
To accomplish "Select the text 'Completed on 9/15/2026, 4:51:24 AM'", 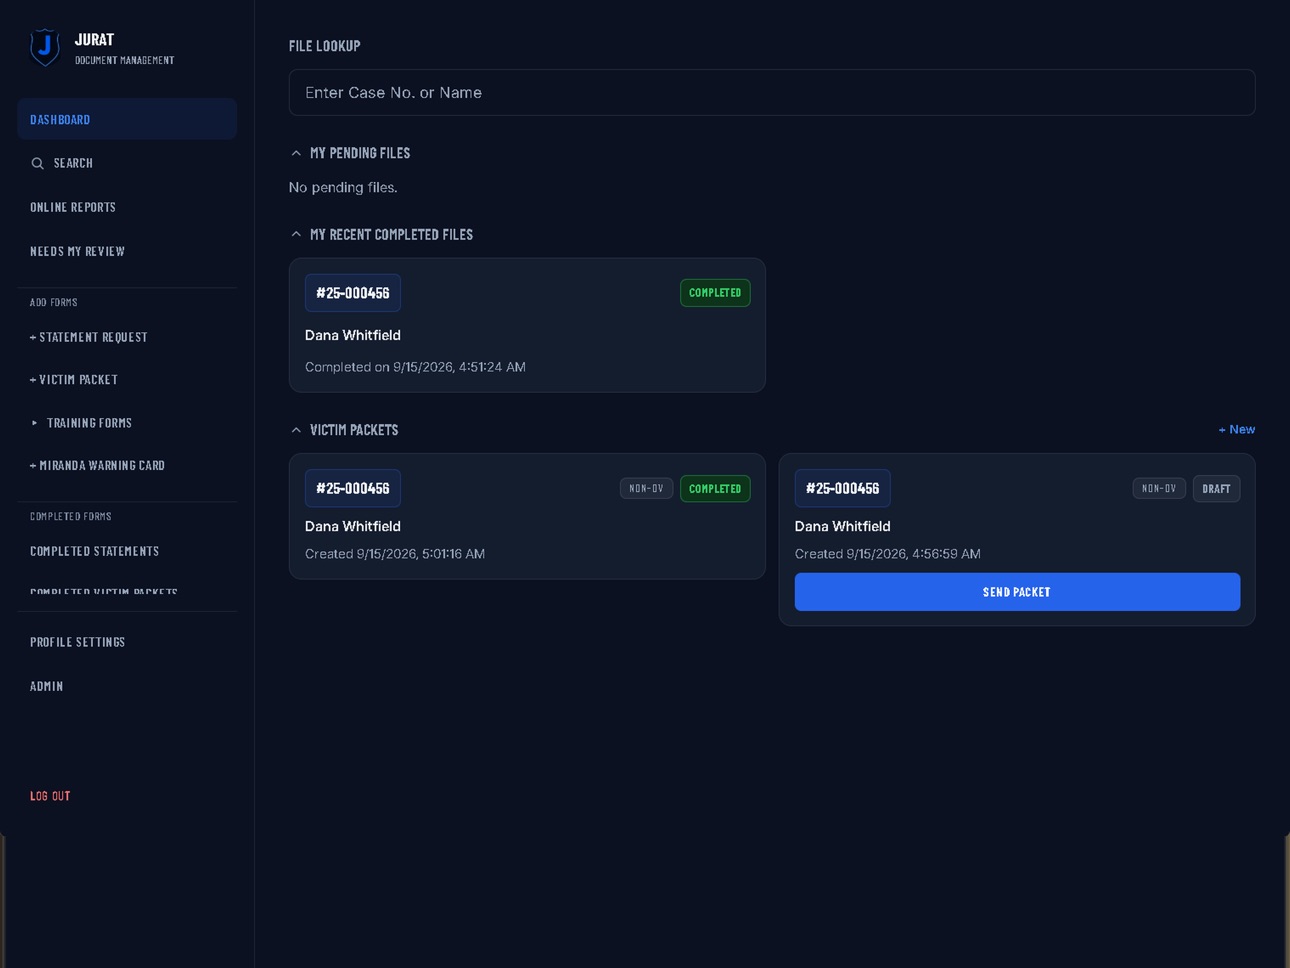I will pos(415,367).
